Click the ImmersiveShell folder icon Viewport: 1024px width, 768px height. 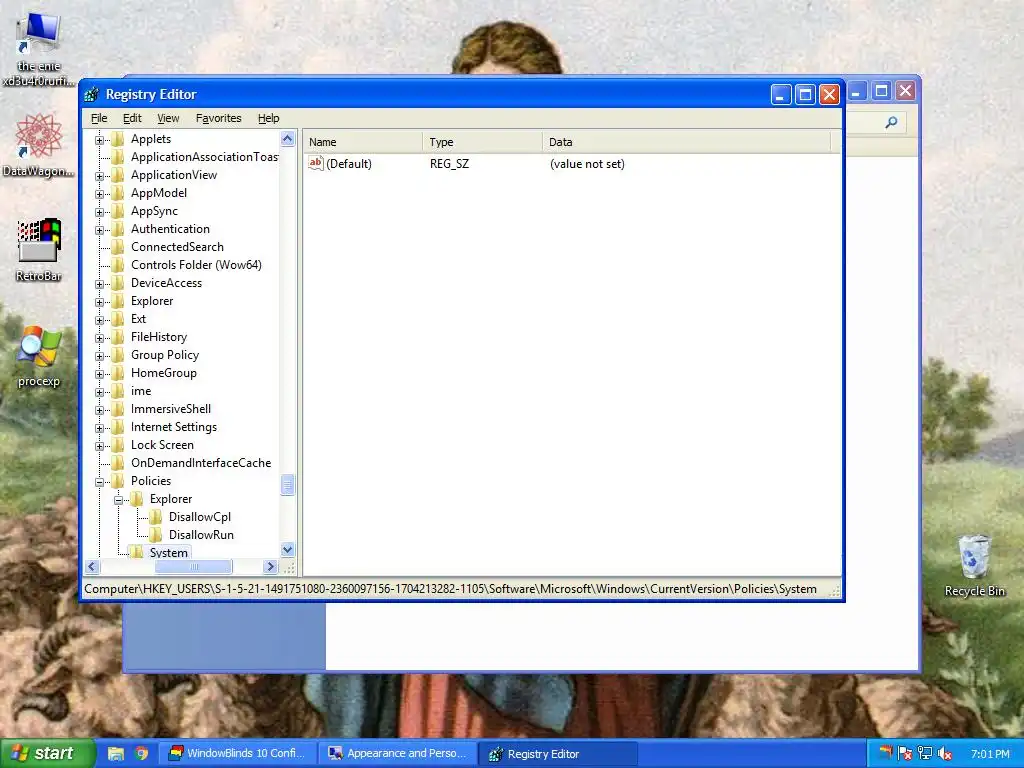tap(118, 409)
